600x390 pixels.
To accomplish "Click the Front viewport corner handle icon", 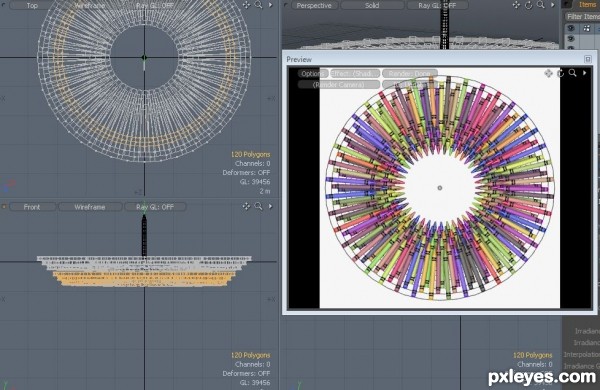I will (x=4, y=207).
